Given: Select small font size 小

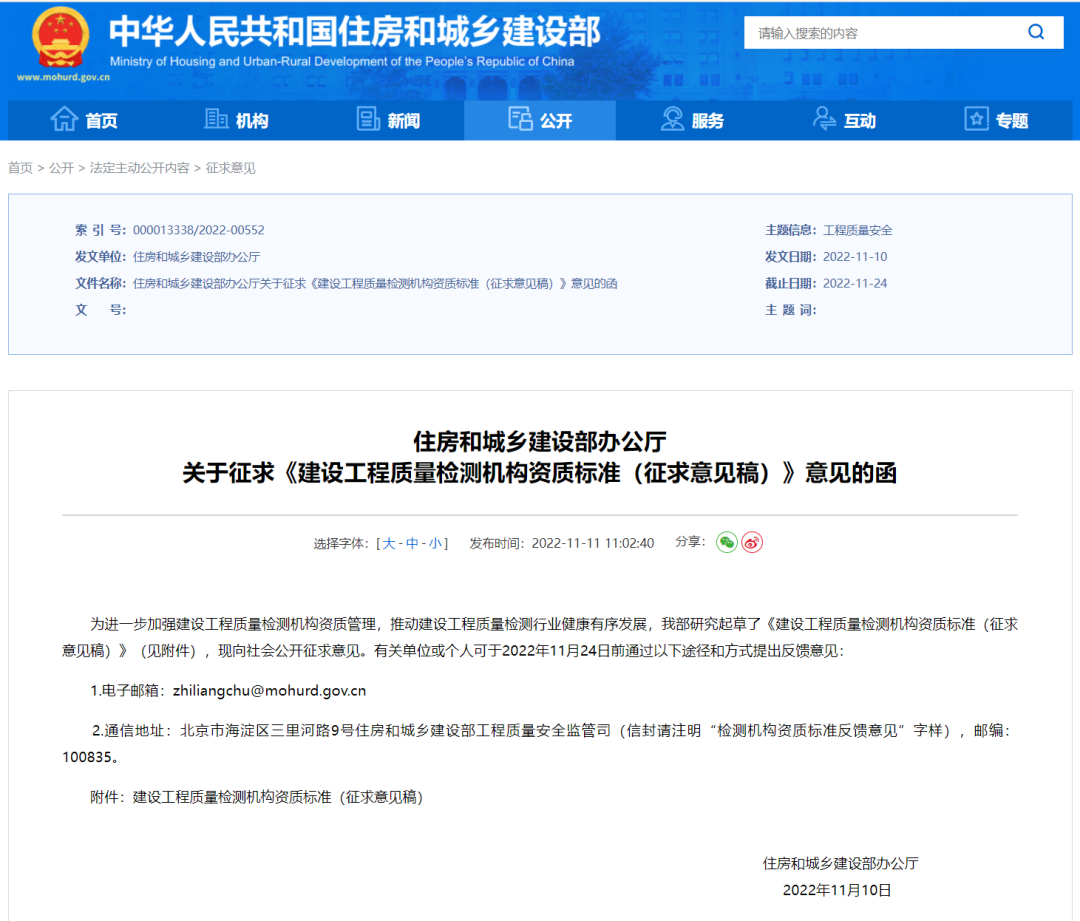Looking at the screenshot, I should click(x=435, y=543).
